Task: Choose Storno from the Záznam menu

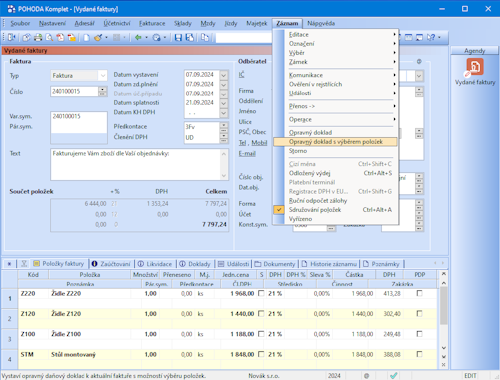Action: [x=336, y=151]
